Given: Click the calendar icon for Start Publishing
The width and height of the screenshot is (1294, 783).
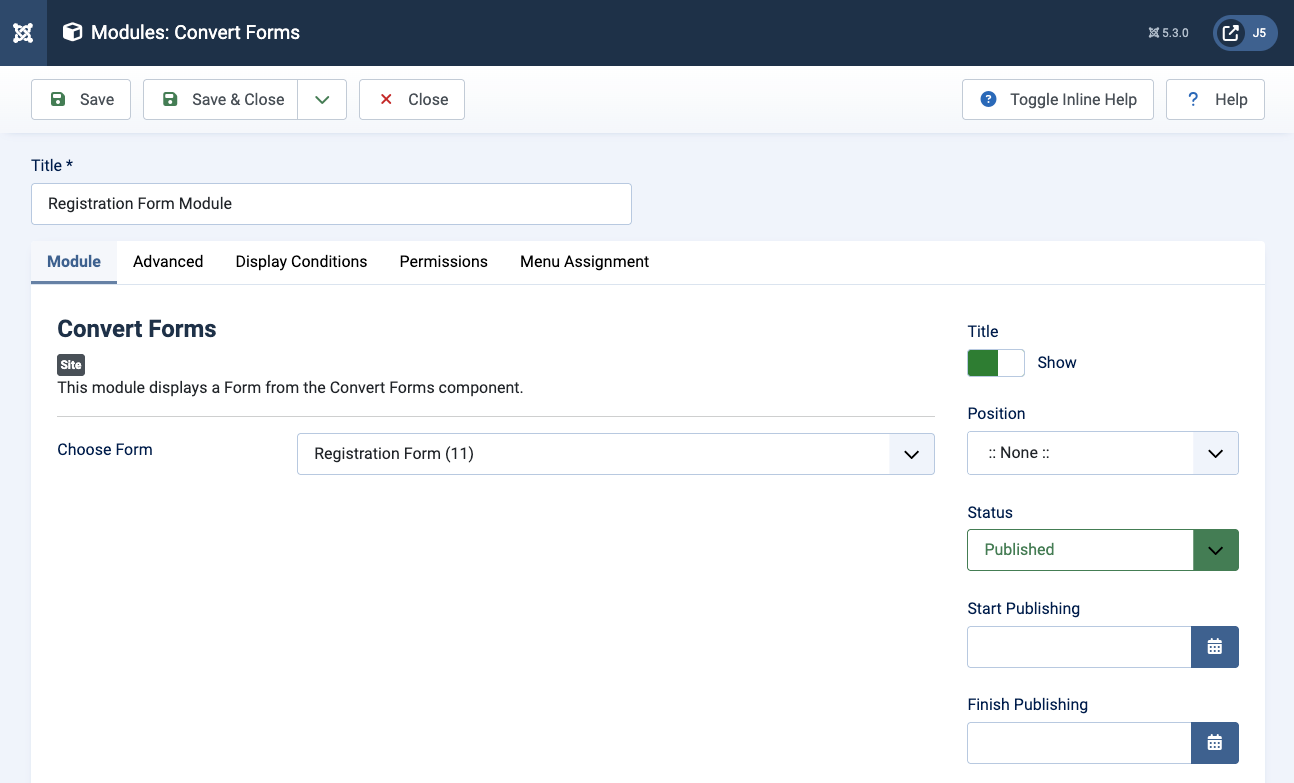Looking at the screenshot, I should click(x=1215, y=647).
